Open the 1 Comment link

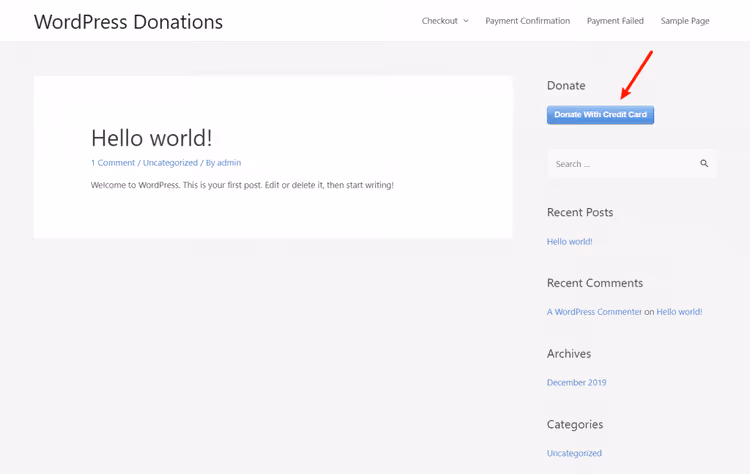113,163
